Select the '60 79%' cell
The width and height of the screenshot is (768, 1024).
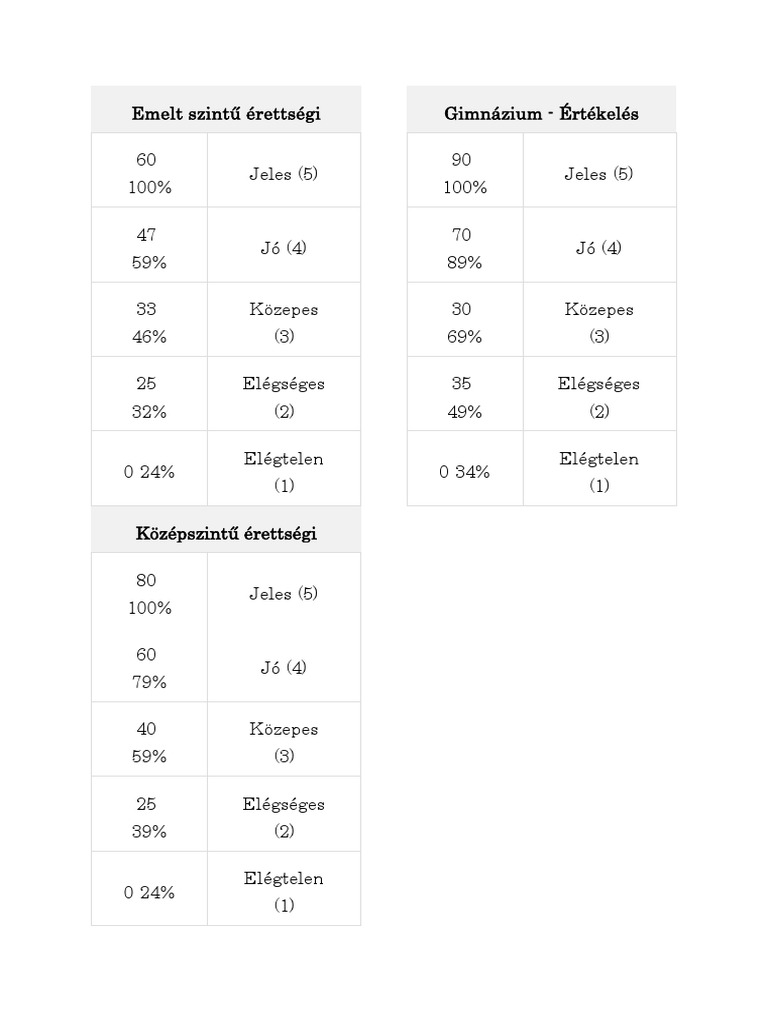tap(149, 668)
